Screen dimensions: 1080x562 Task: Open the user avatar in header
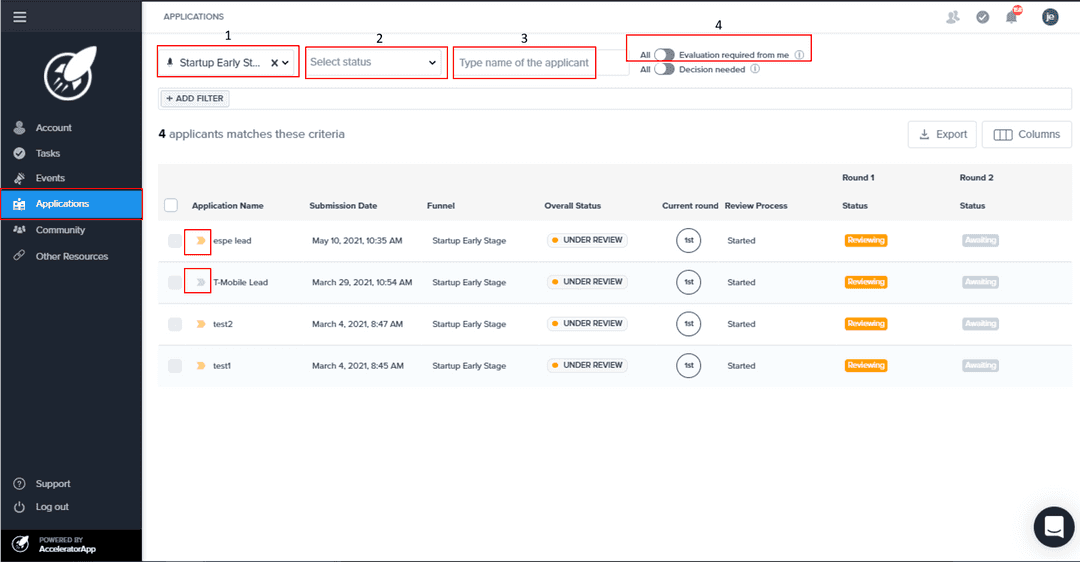coord(1049,17)
